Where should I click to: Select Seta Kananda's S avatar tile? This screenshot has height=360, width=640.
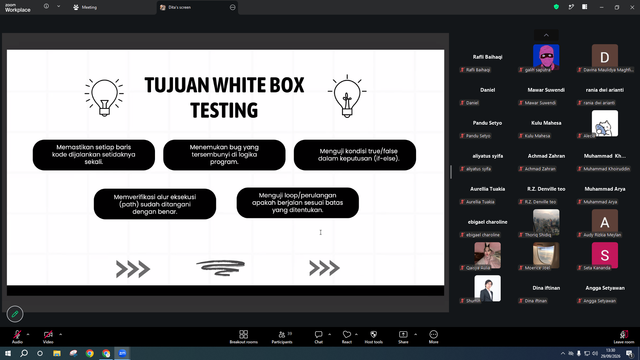coord(605,256)
